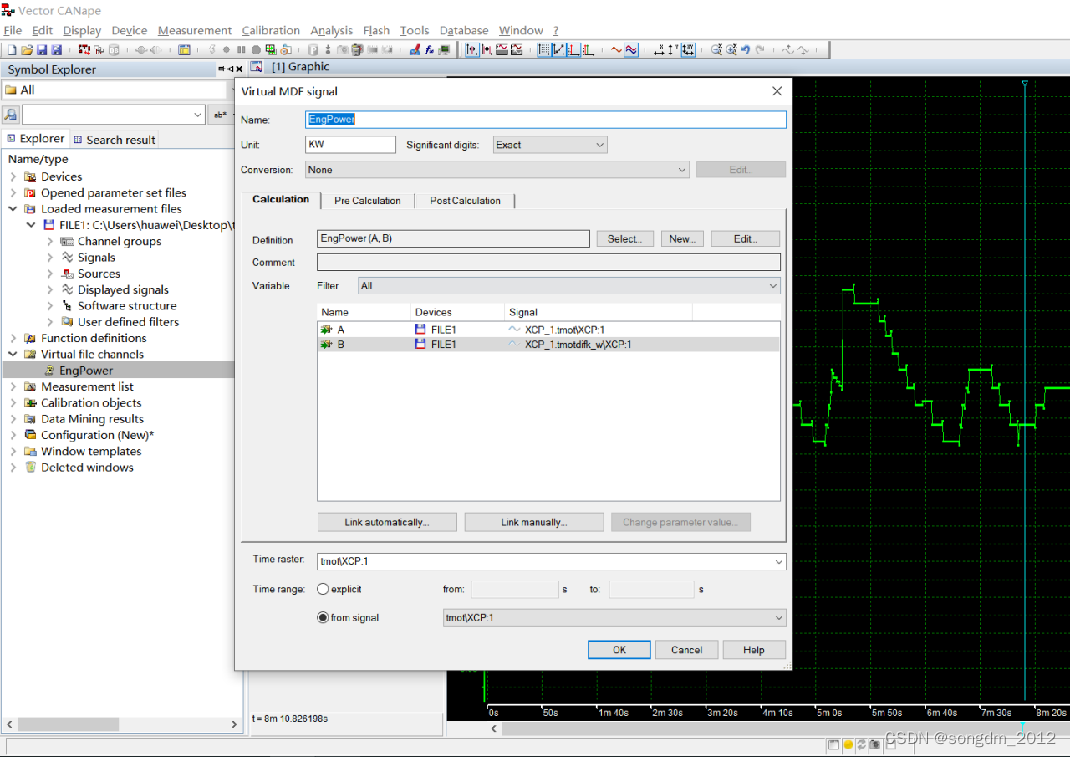The height and width of the screenshot is (757, 1071).
Task: Click the Name input field containing EngPower
Action: 545,119
